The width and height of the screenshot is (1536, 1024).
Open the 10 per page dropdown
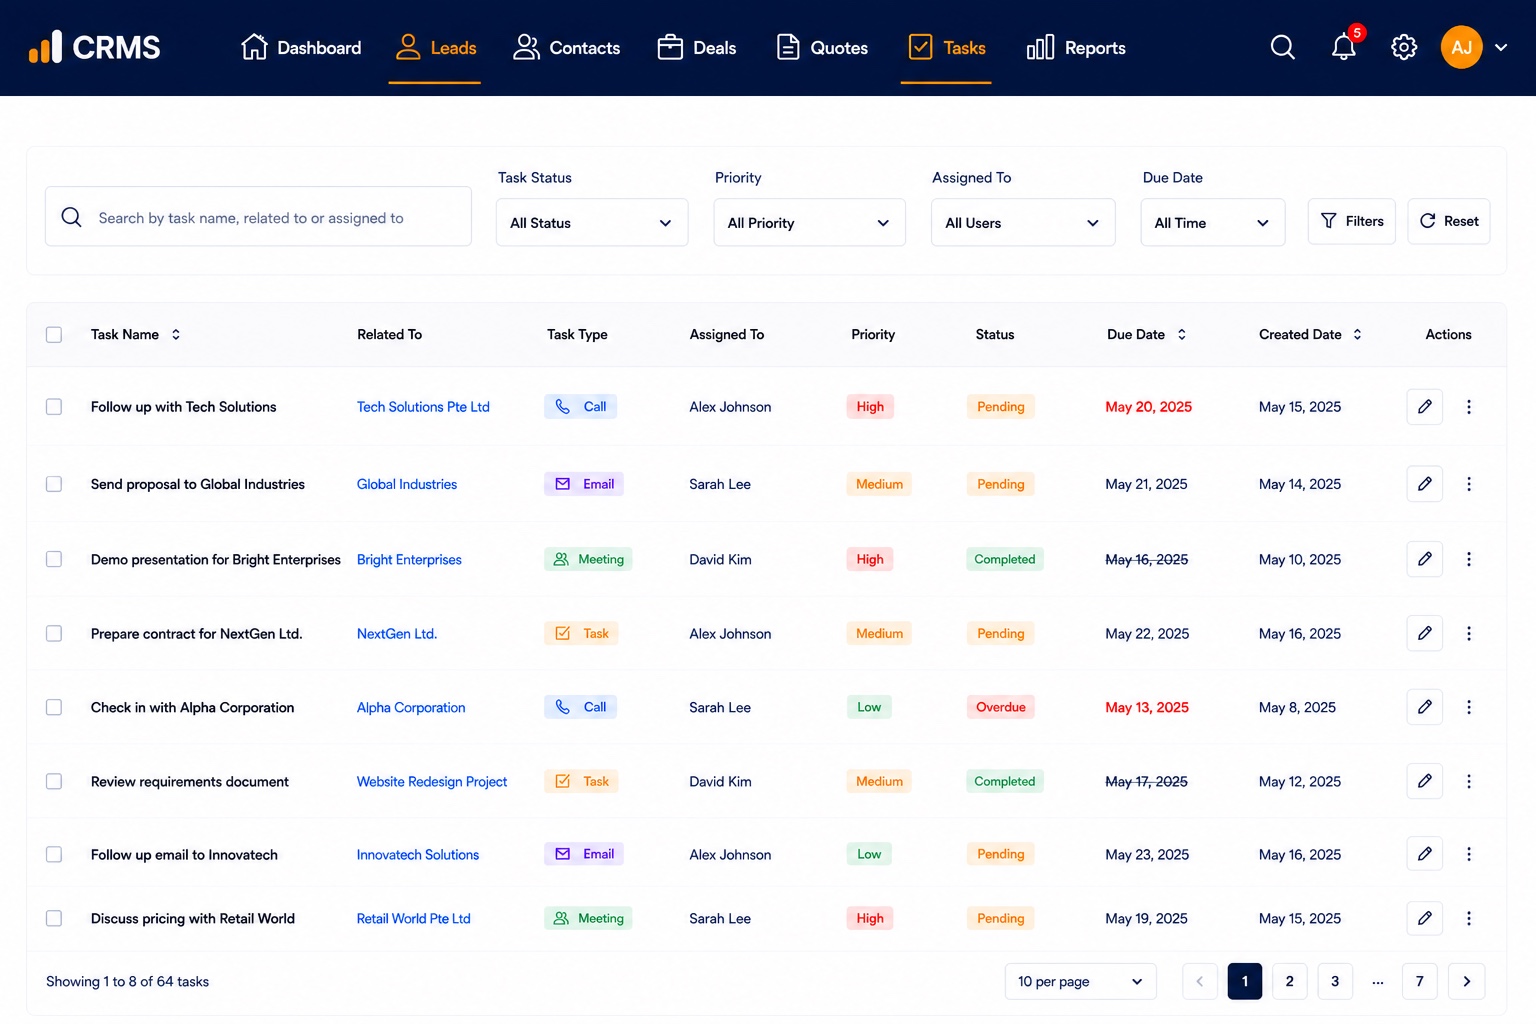[1080, 981]
